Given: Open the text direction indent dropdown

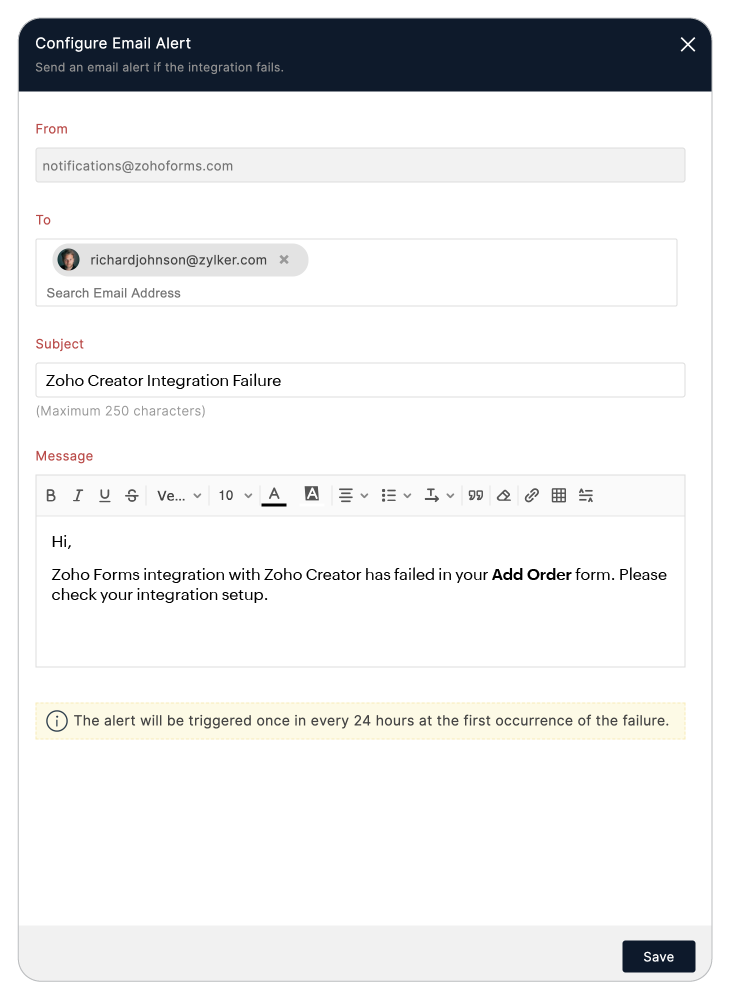Looking at the screenshot, I should [439, 496].
